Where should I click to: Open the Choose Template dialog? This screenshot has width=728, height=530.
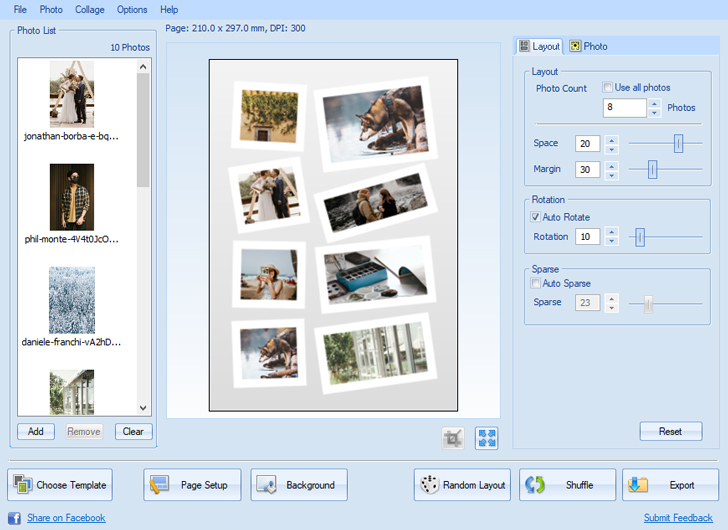(61, 485)
